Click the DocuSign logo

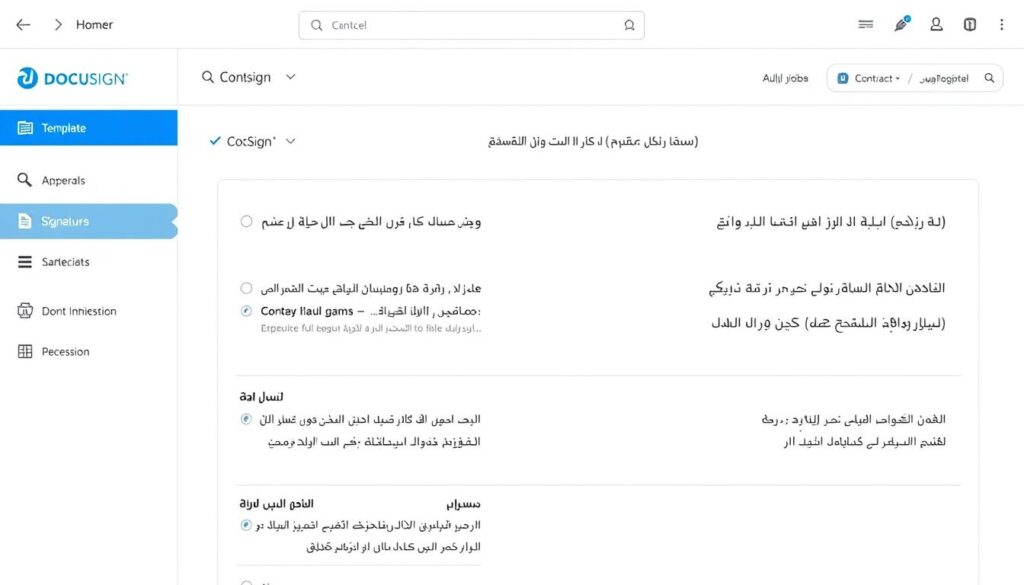point(72,78)
